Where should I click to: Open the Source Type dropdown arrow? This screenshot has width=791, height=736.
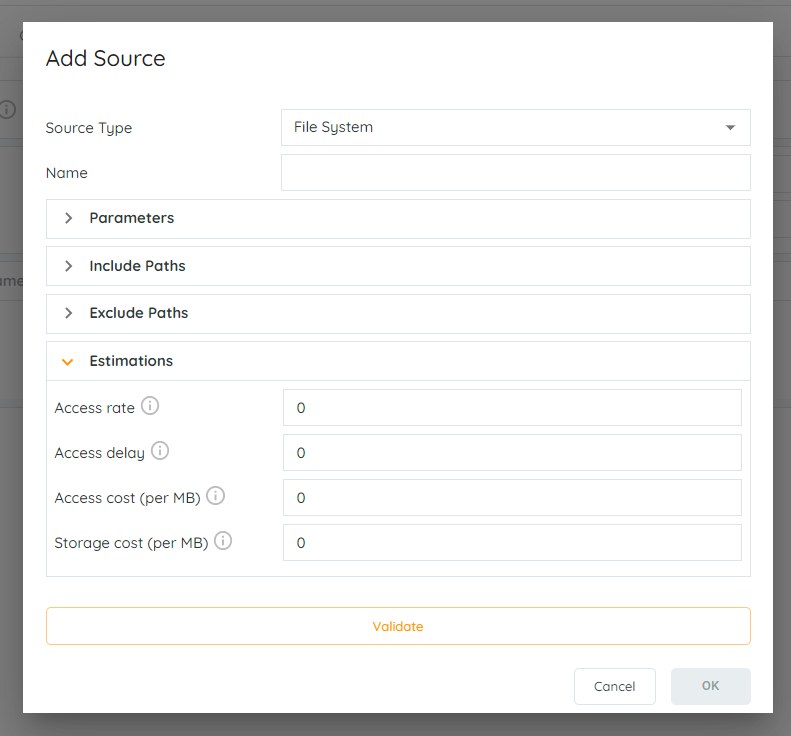click(730, 128)
